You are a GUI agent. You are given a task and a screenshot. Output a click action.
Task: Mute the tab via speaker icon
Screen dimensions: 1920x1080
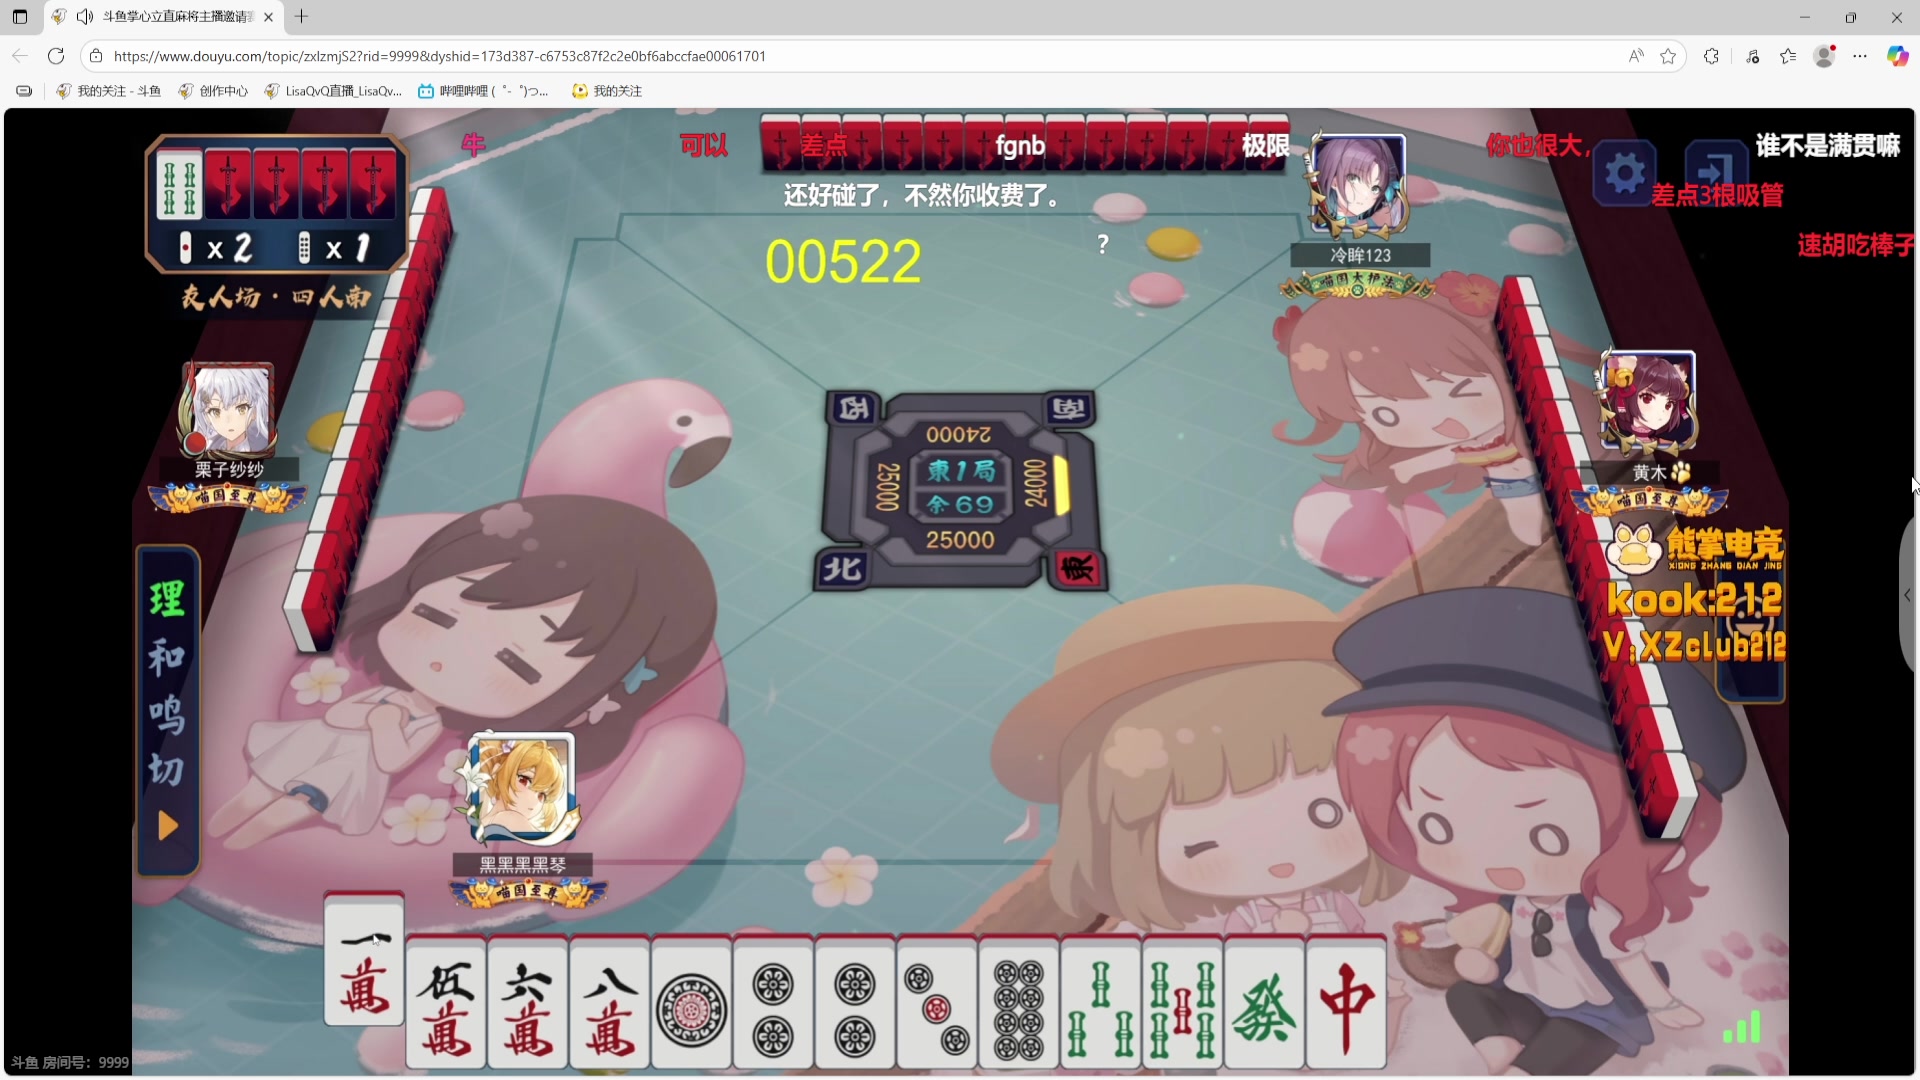coord(85,17)
